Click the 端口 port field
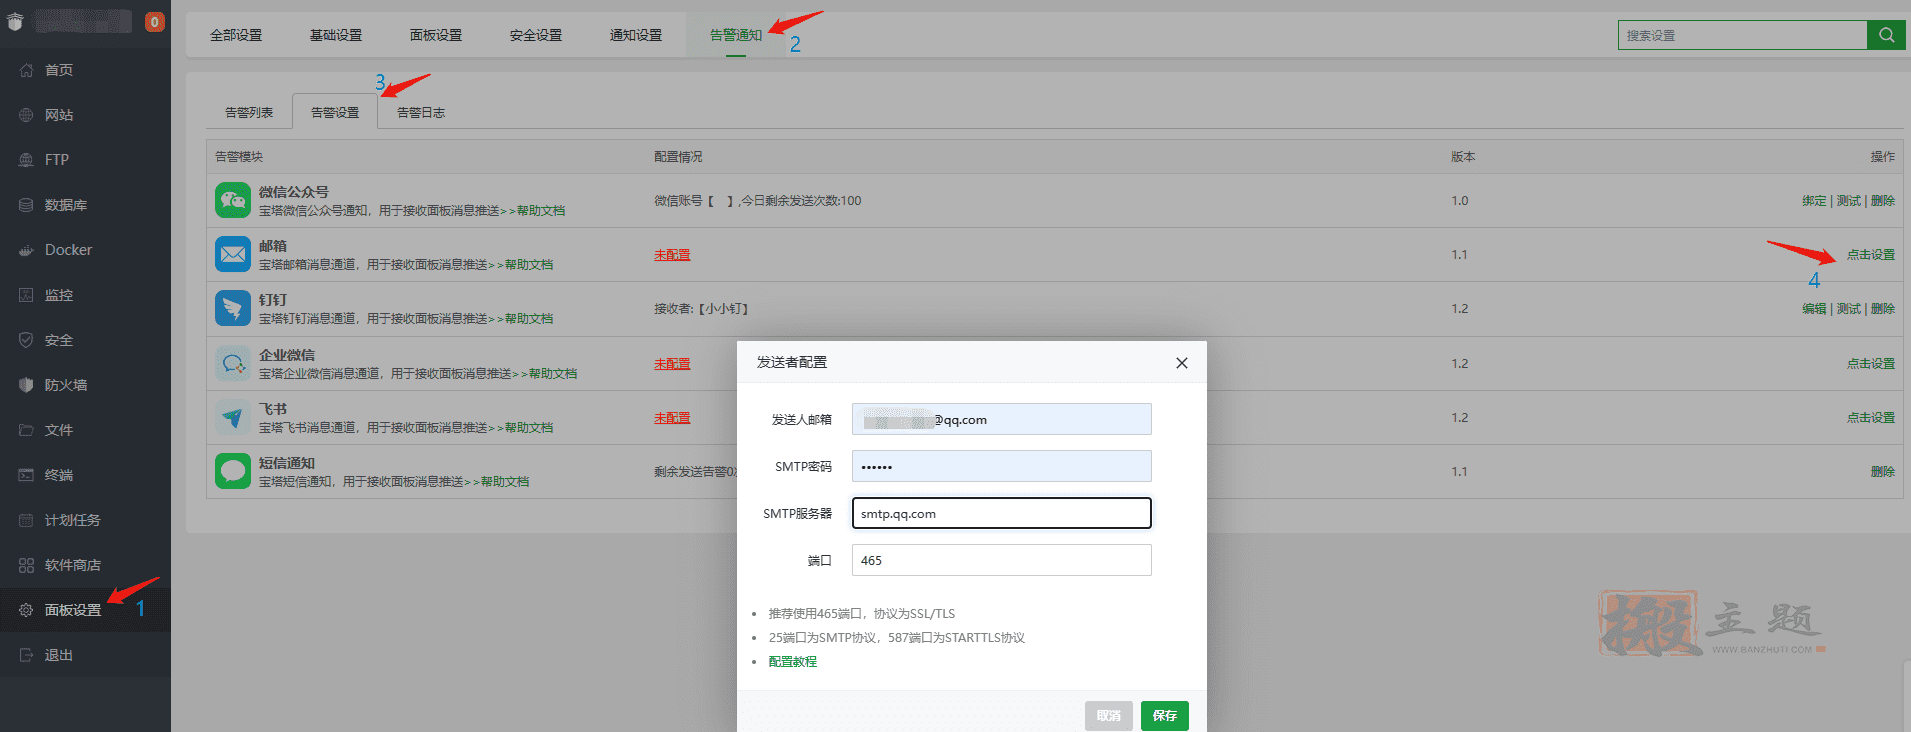 [1002, 560]
